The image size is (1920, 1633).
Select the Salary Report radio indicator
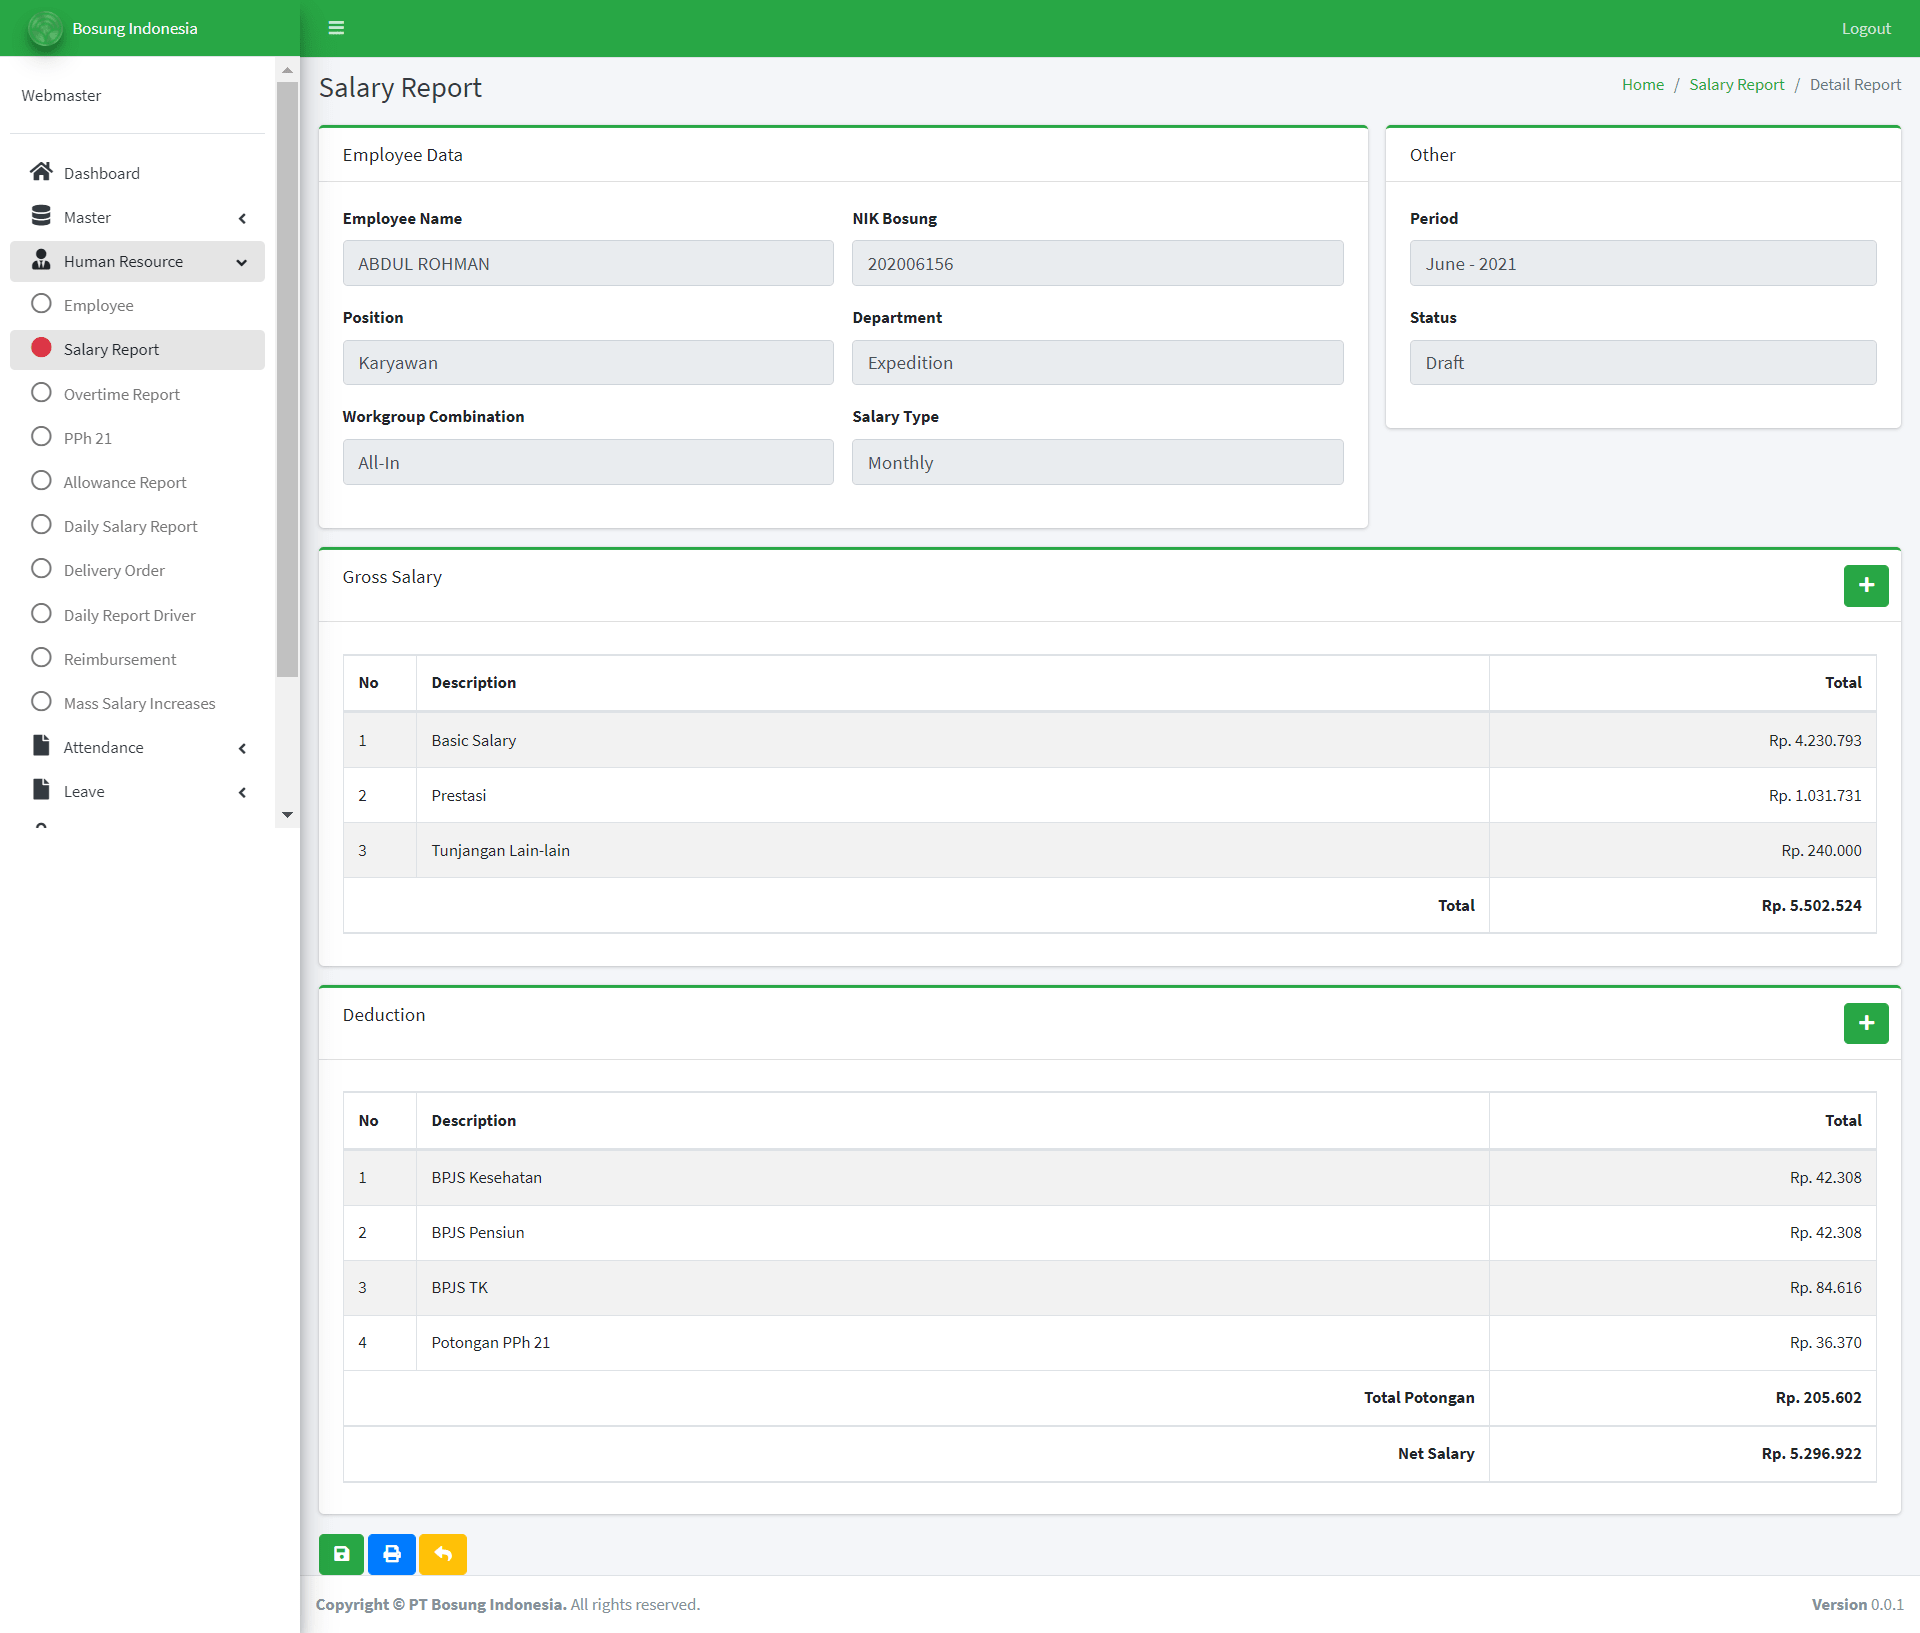coord(41,348)
